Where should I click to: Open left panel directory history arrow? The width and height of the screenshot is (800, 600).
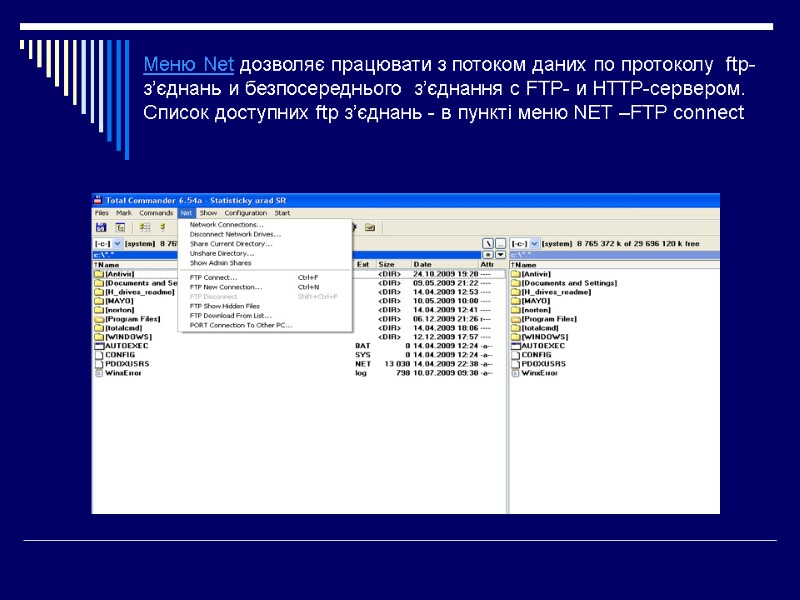click(501, 255)
